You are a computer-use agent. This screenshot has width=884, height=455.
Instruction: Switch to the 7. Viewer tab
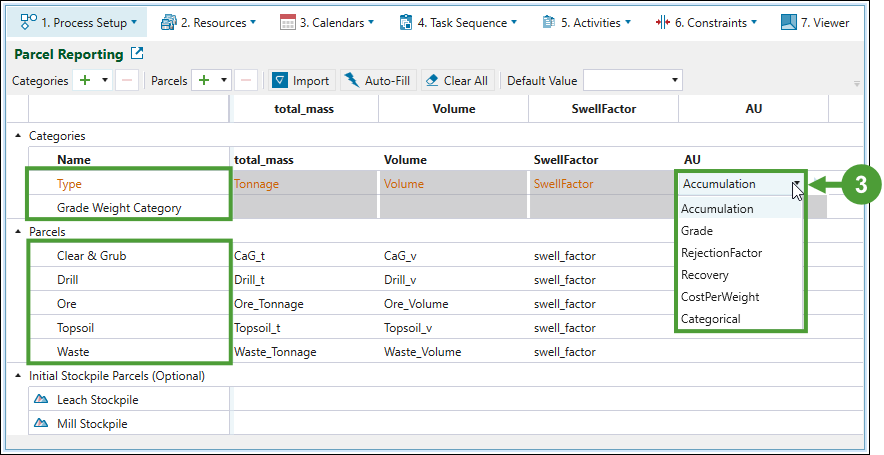tap(815, 22)
